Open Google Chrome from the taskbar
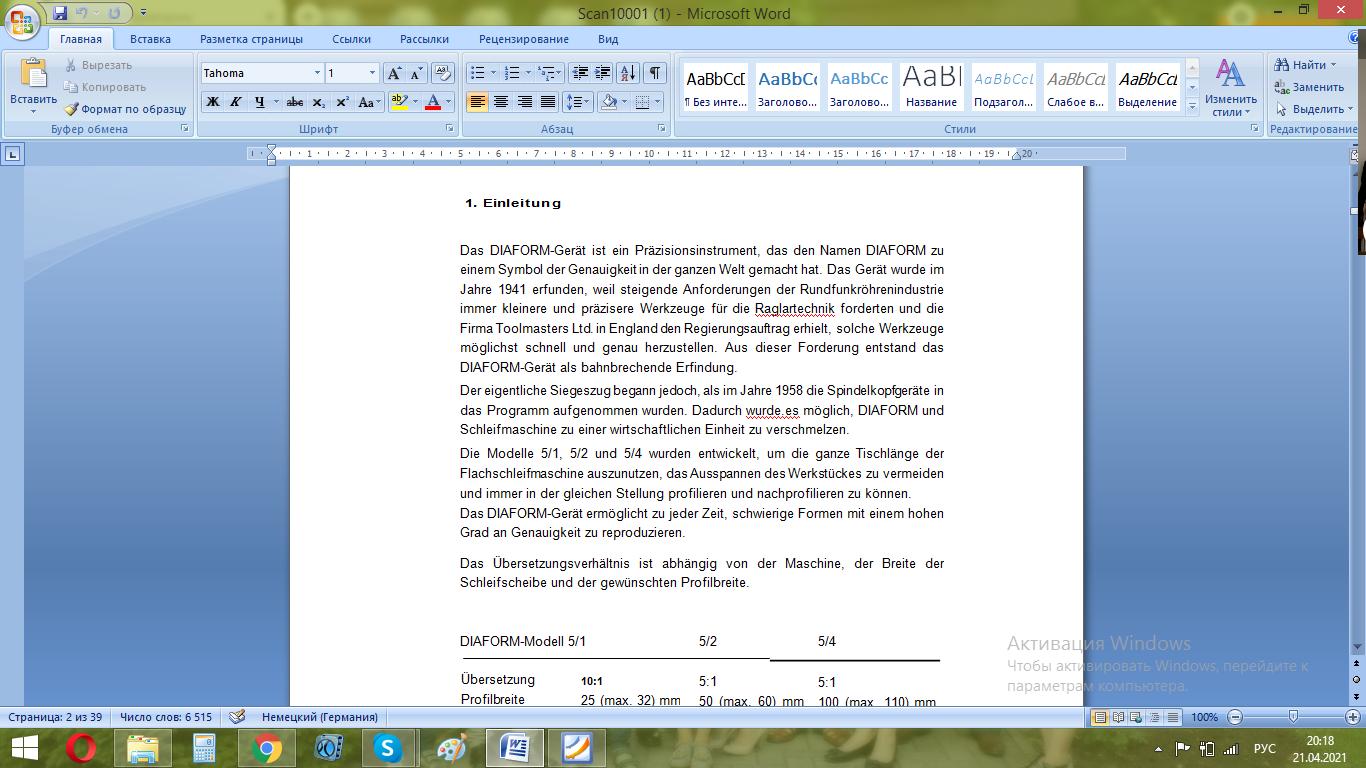This screenshot has height=768, width=1366. (266, 748)
